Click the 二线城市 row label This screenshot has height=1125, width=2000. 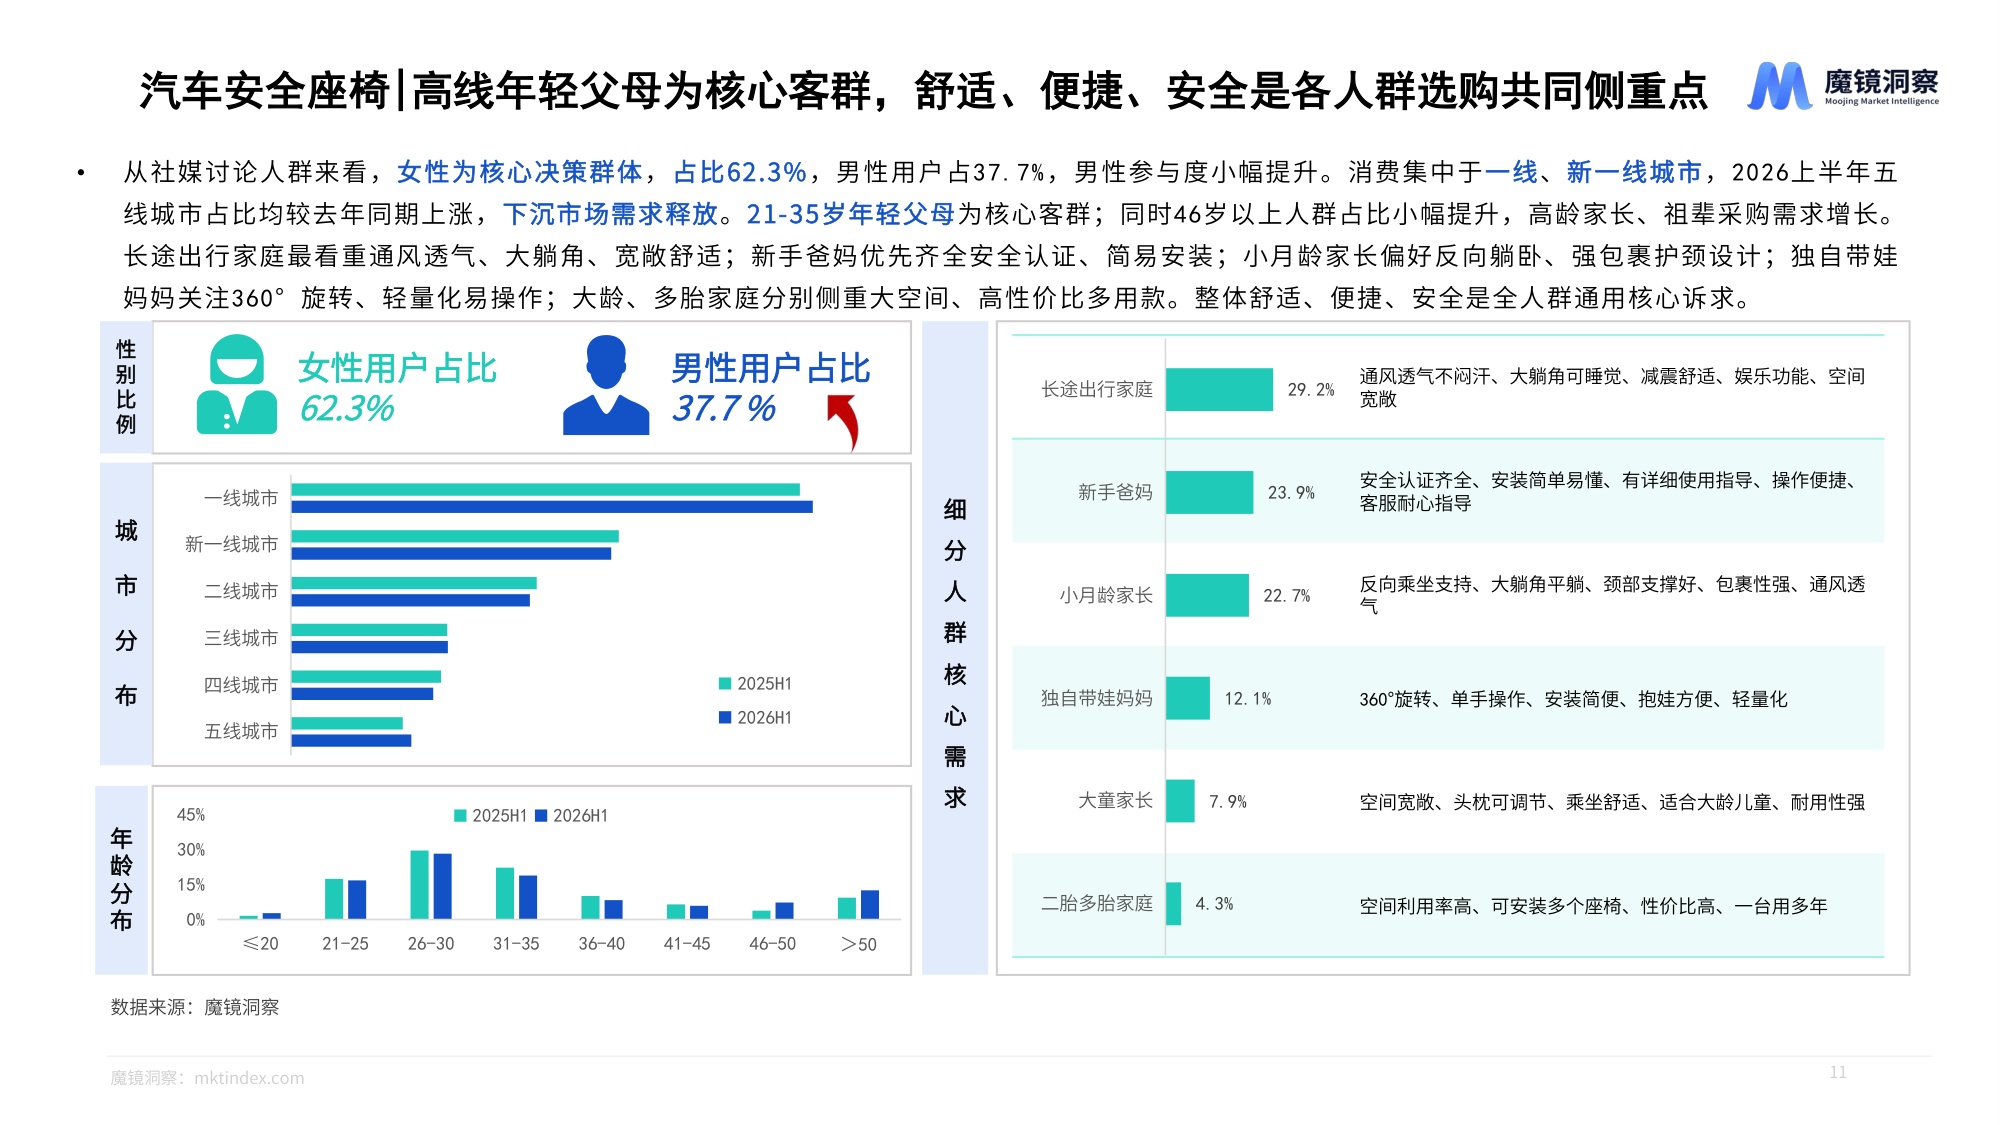pos(241,591)
